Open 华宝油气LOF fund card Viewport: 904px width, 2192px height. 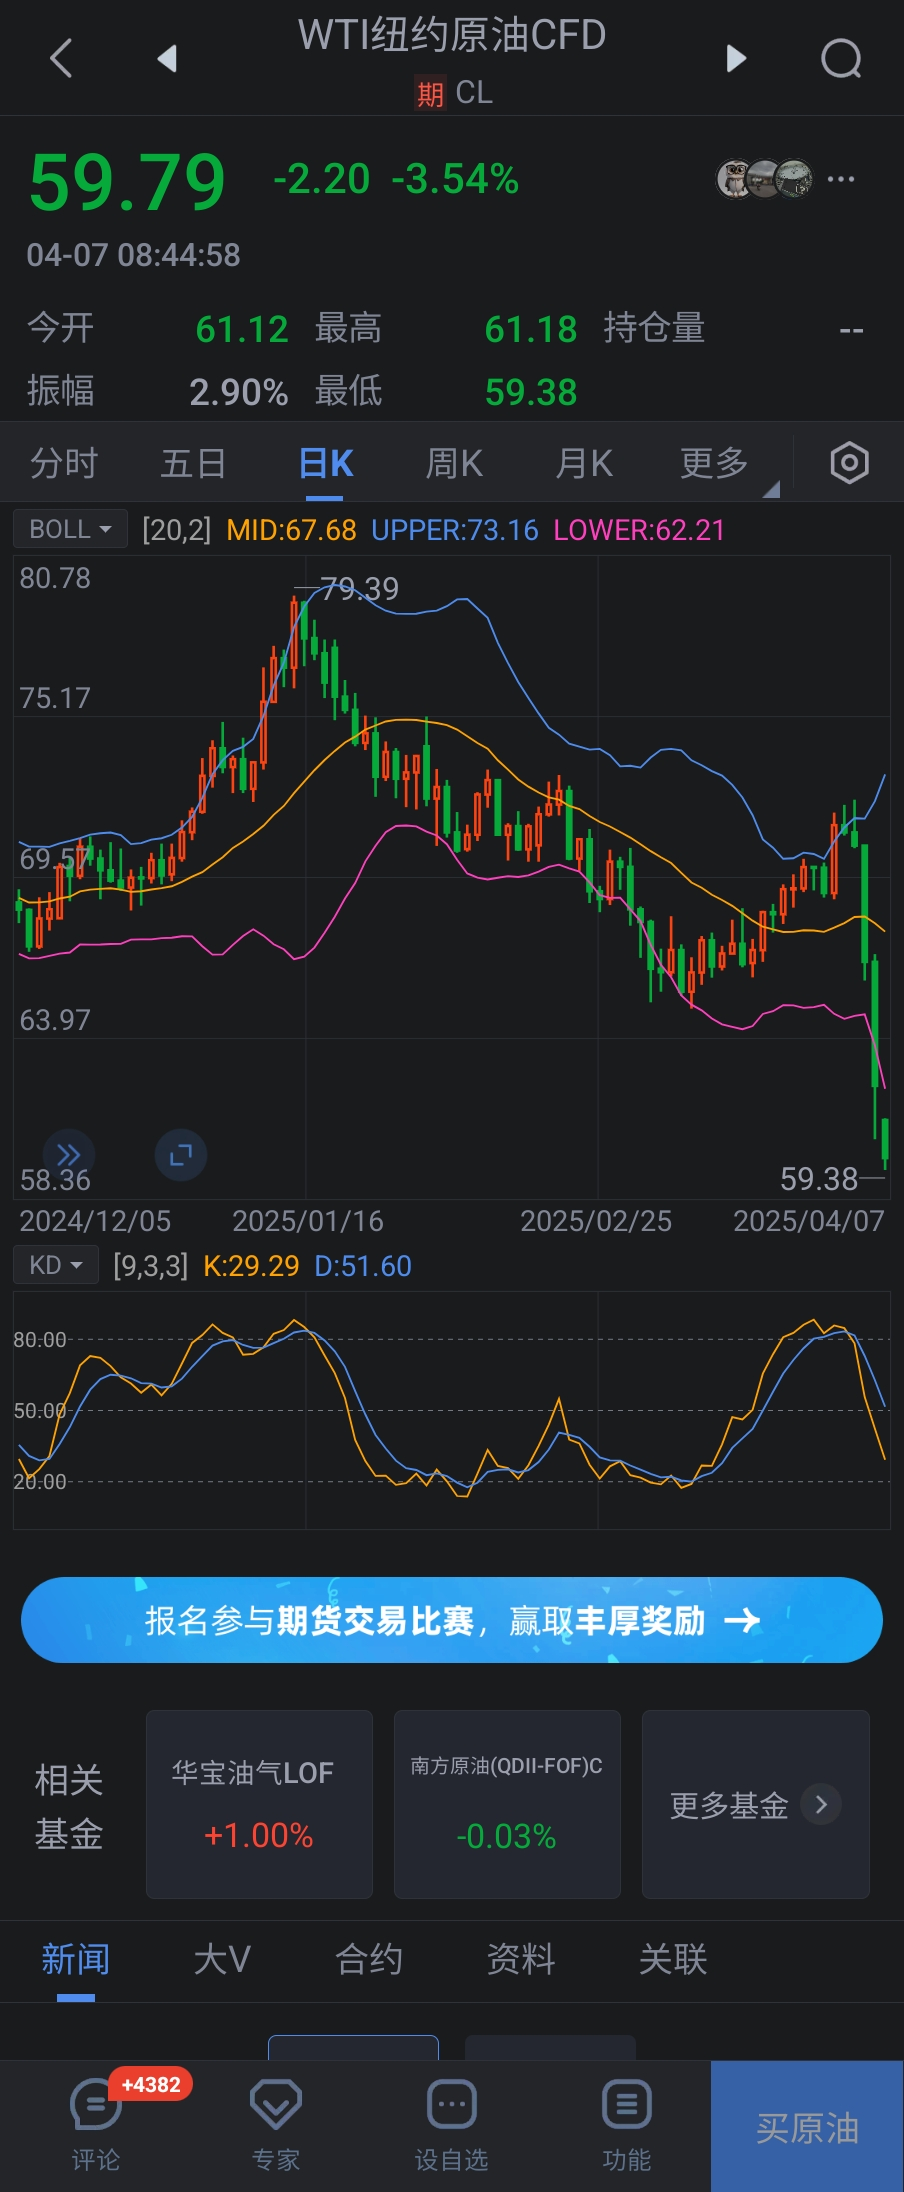(x=259, y=1804)
